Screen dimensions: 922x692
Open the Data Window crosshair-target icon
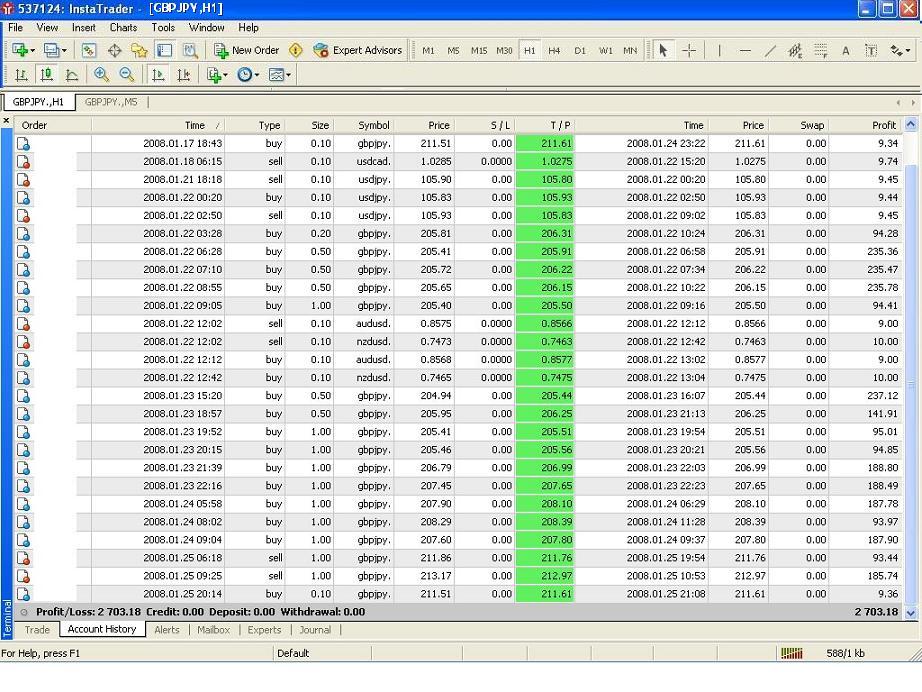tap(115, 51)
